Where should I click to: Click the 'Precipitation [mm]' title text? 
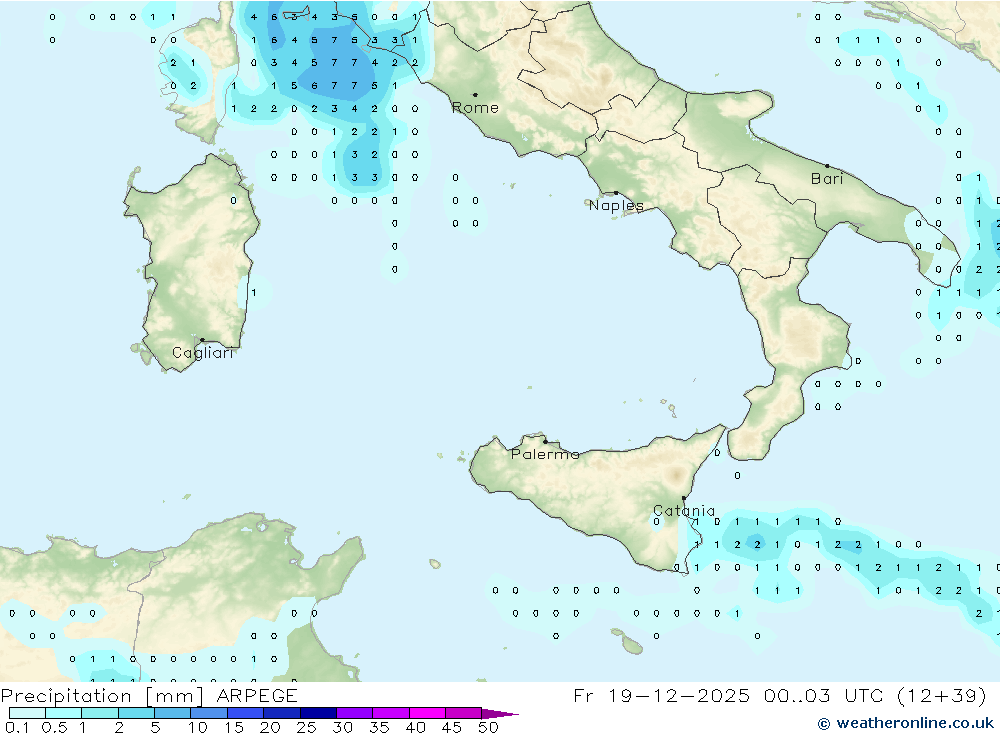tap(102, 695)
